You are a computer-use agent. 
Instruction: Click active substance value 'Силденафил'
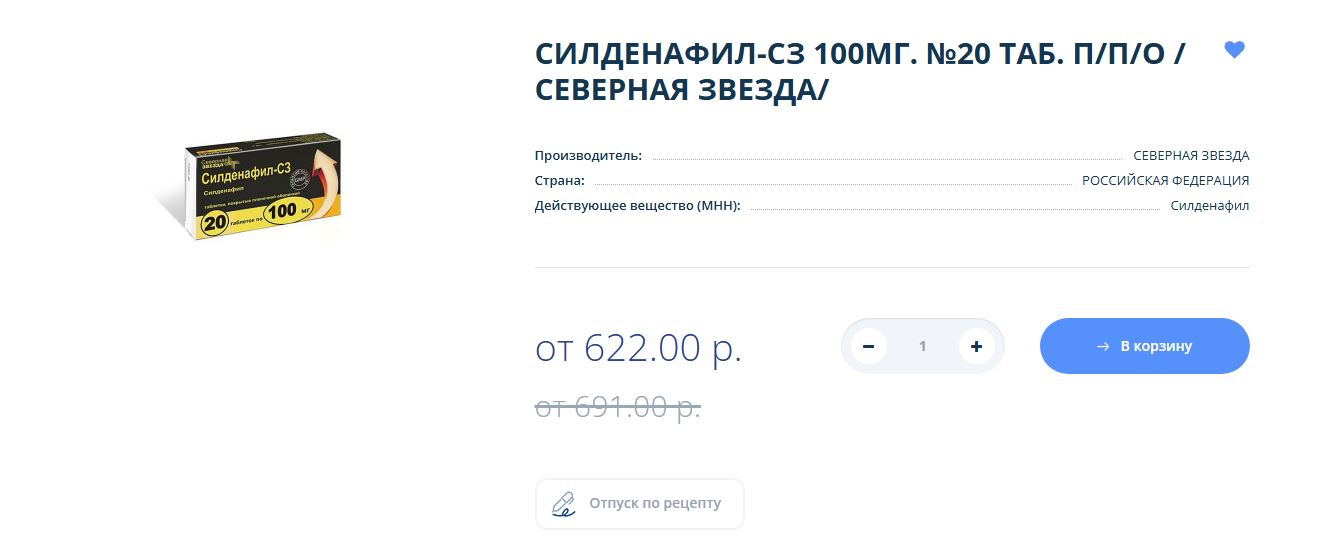coord(1209,206)
